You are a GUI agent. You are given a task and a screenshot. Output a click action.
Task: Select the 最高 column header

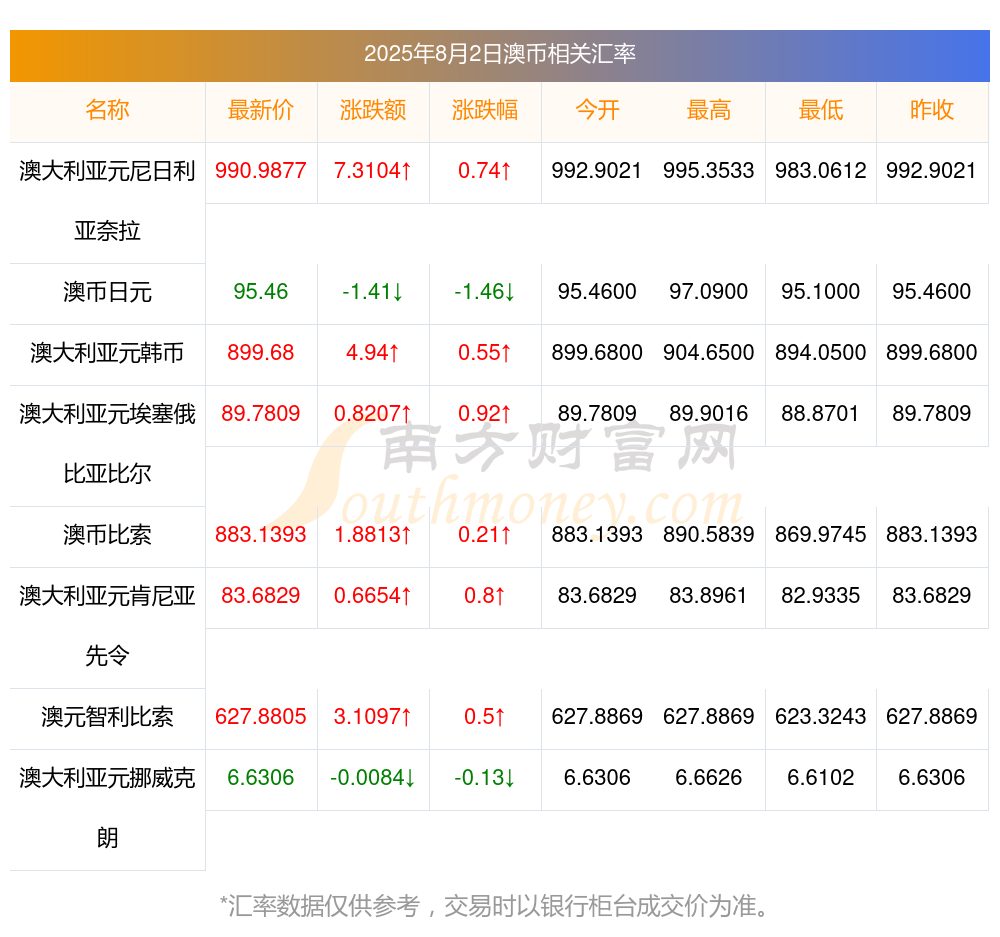click(x=709, y=110)
